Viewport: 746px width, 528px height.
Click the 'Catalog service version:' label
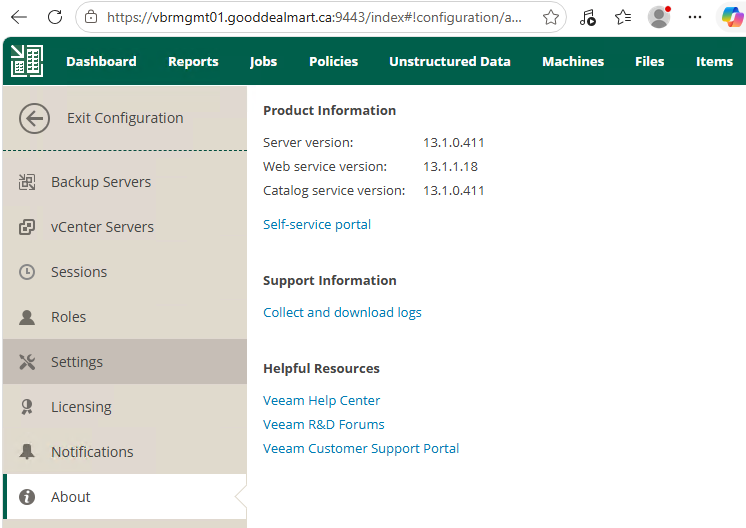click(334, 191)
